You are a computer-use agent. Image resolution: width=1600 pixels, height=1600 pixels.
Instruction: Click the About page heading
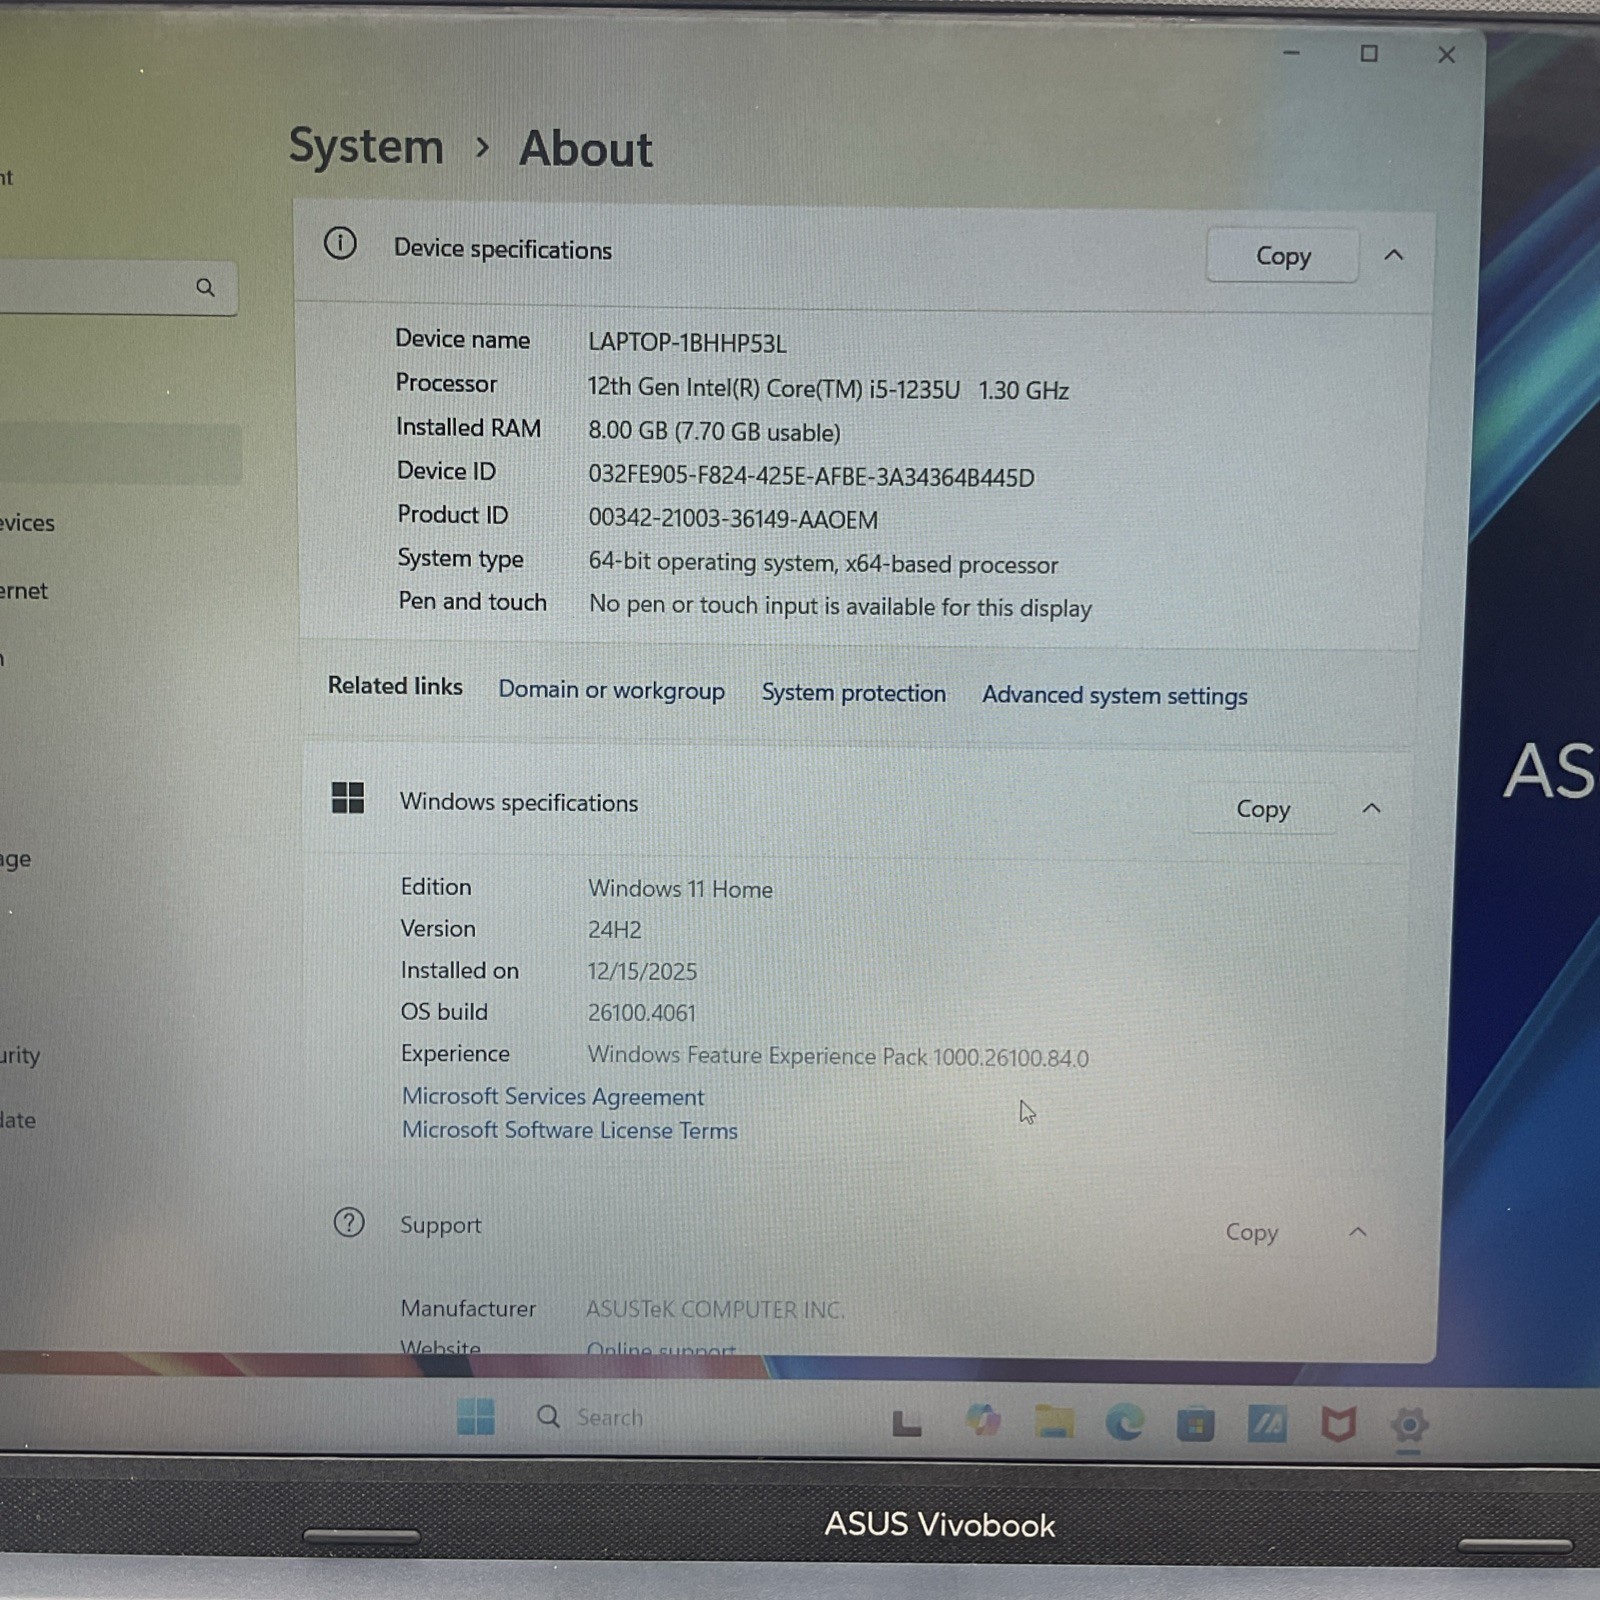coord(586,149)
